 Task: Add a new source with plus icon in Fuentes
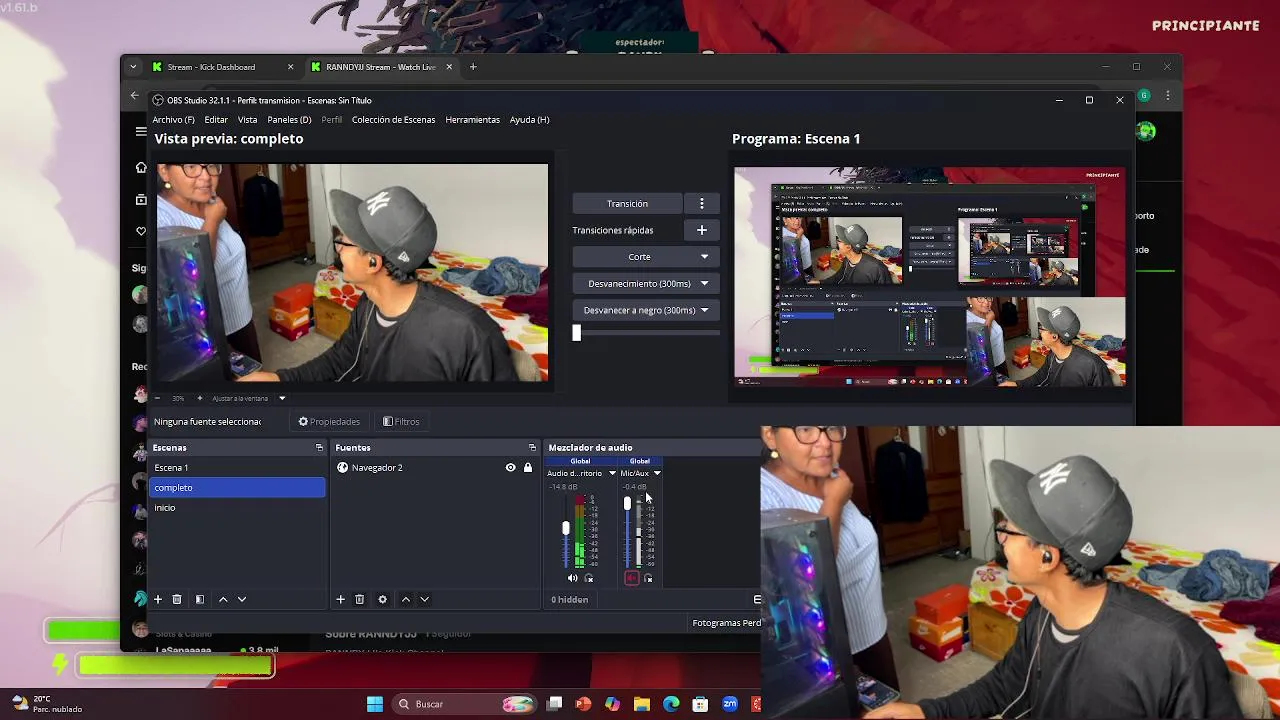pyautogui.click(x=340, y=599)
